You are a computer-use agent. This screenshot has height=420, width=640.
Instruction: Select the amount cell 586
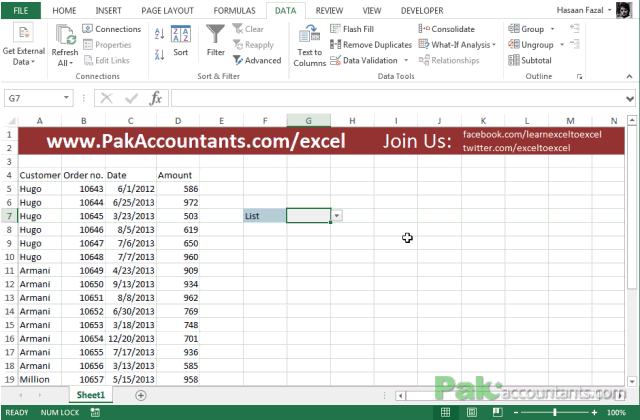coord(178,189)
